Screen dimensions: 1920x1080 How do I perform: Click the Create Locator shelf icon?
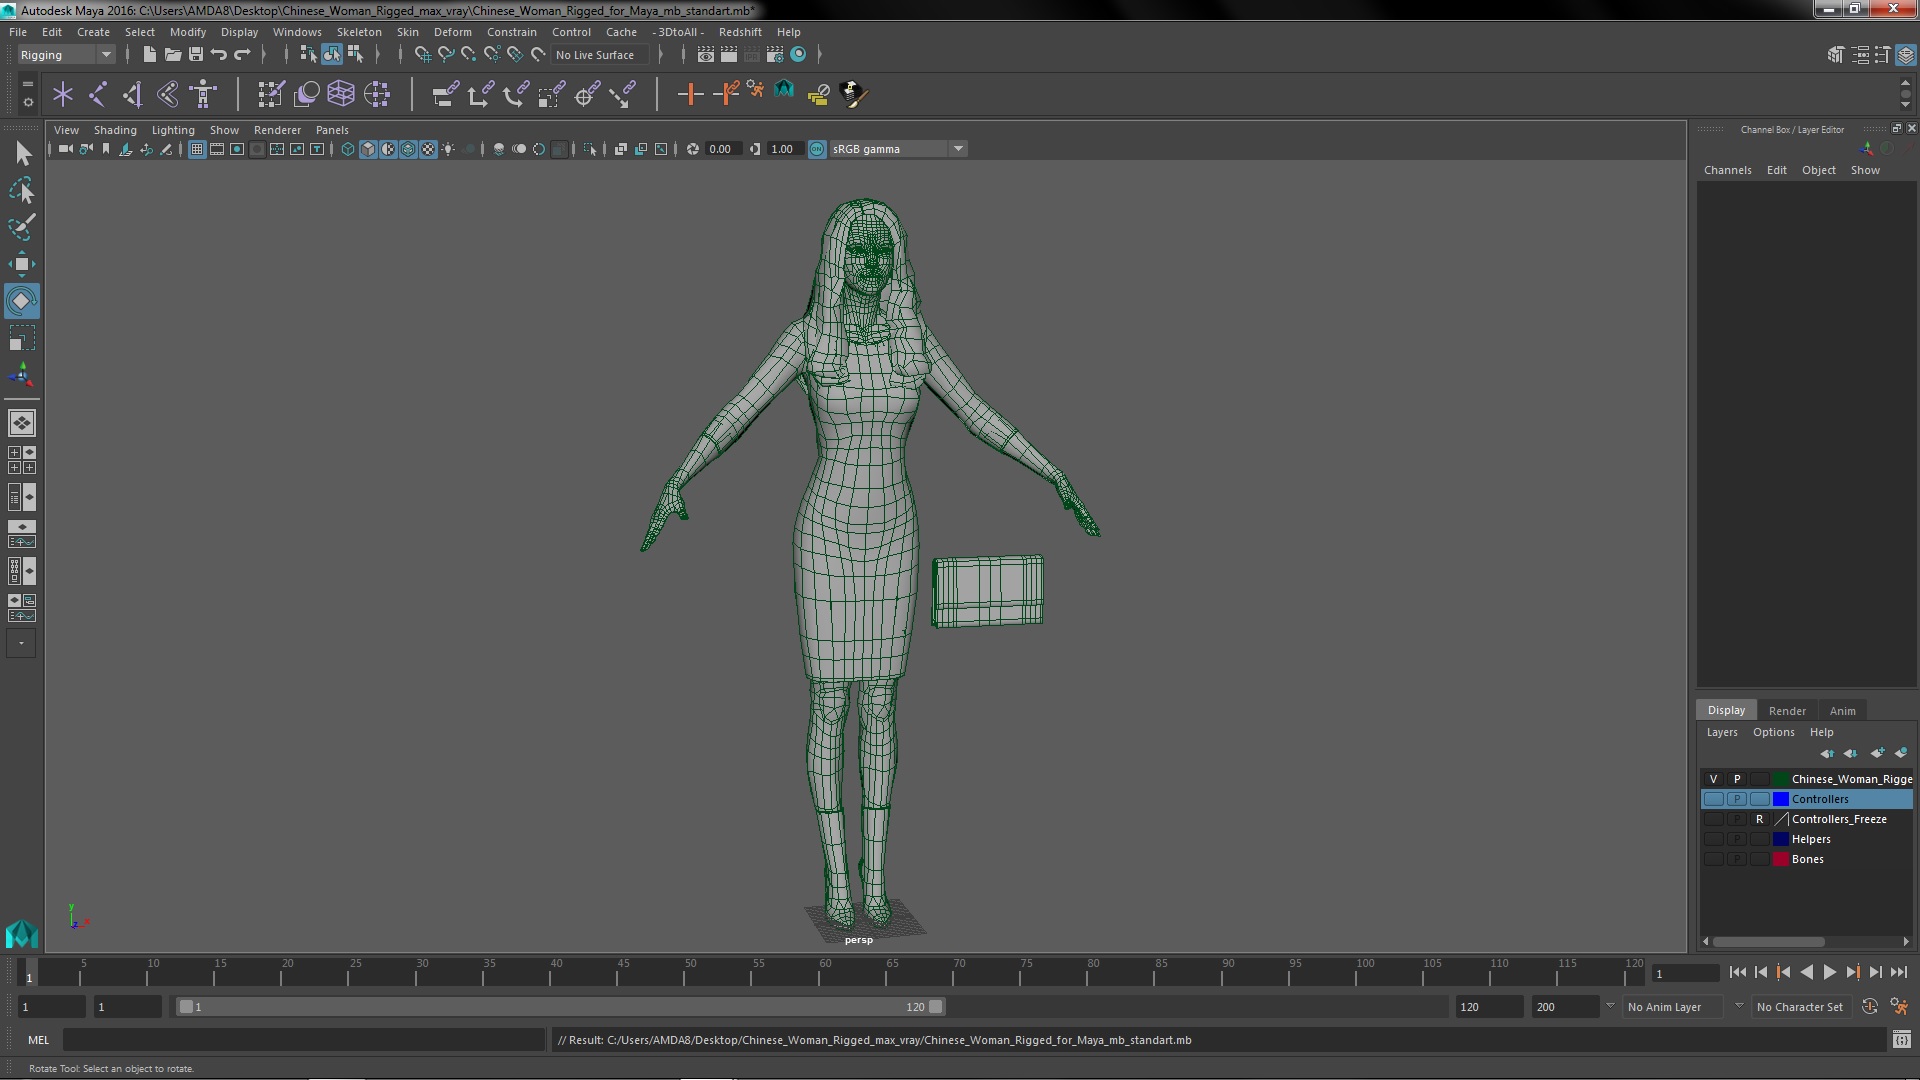click(63, 94)
